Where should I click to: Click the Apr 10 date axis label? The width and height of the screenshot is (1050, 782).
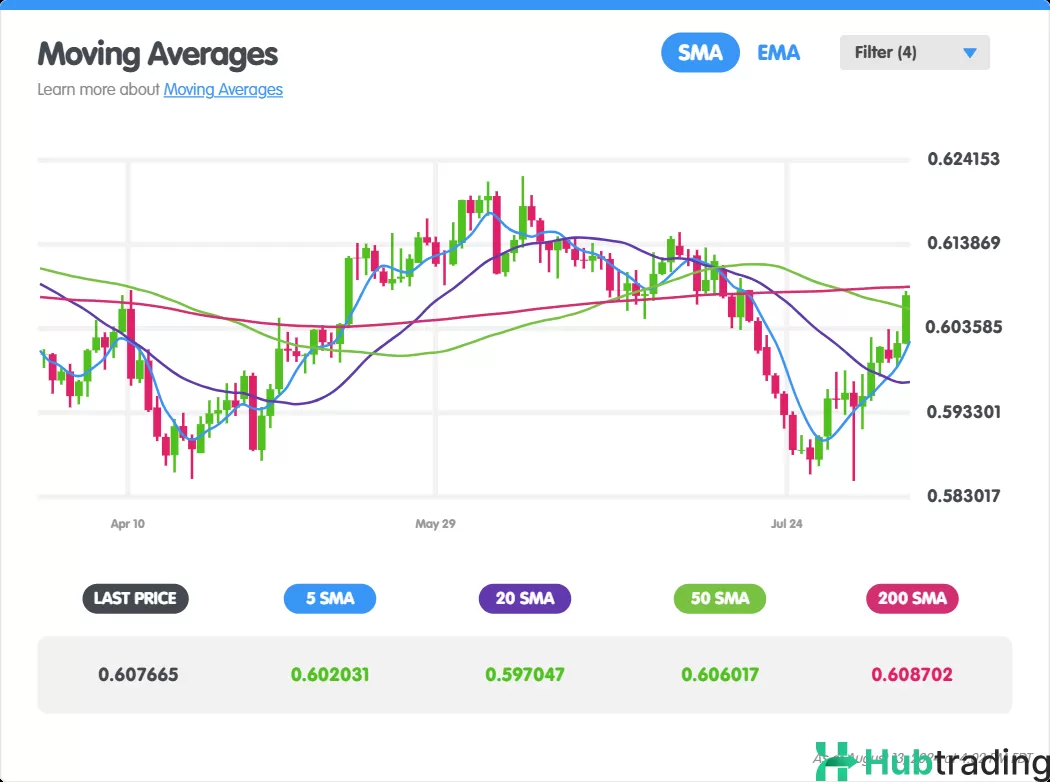point(127,523)
